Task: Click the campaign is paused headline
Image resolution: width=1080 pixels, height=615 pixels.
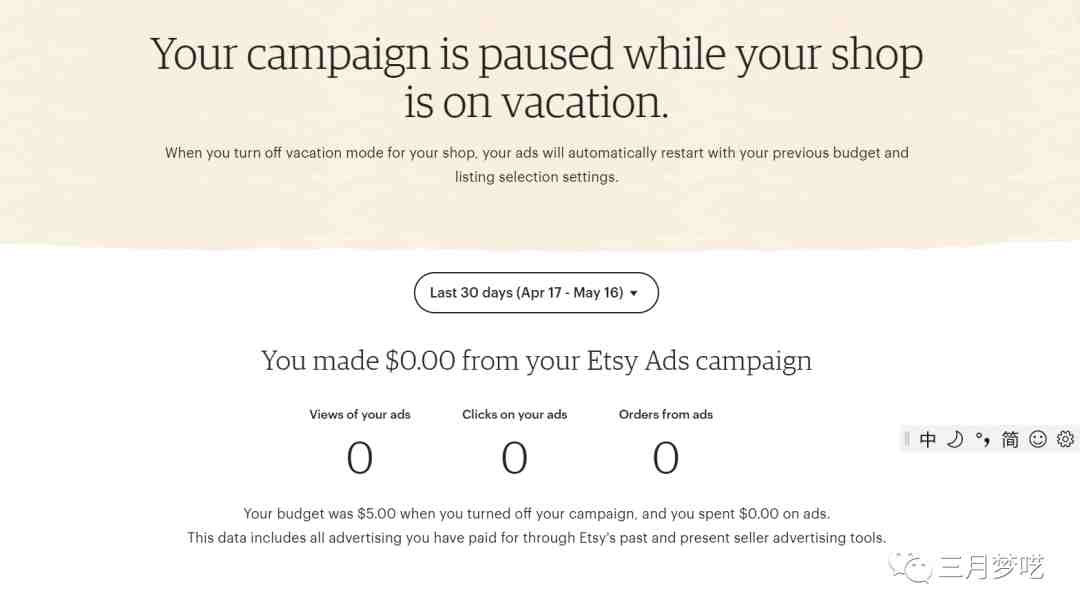Action: click(537, 79)
